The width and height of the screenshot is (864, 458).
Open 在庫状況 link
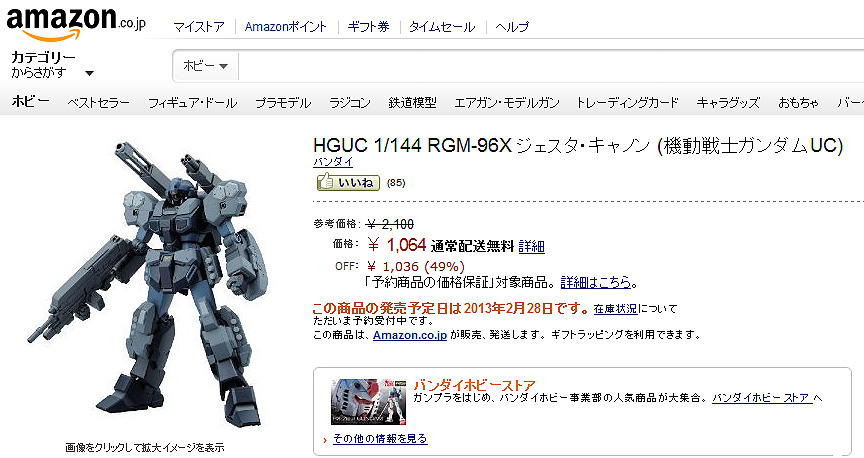click(x=615, y=309)
